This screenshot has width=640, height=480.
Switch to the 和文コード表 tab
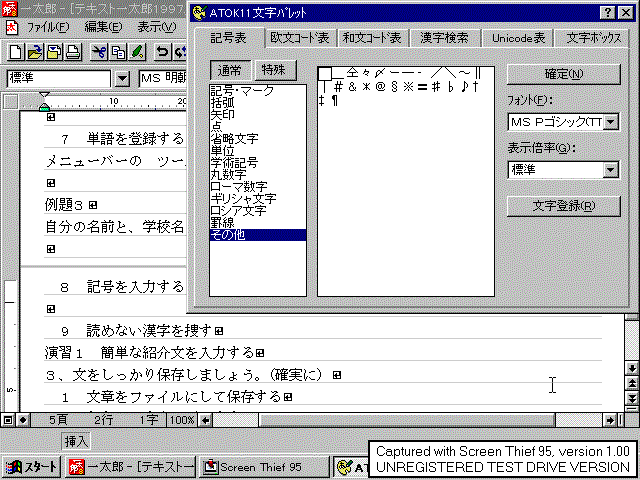coord(372,38)
